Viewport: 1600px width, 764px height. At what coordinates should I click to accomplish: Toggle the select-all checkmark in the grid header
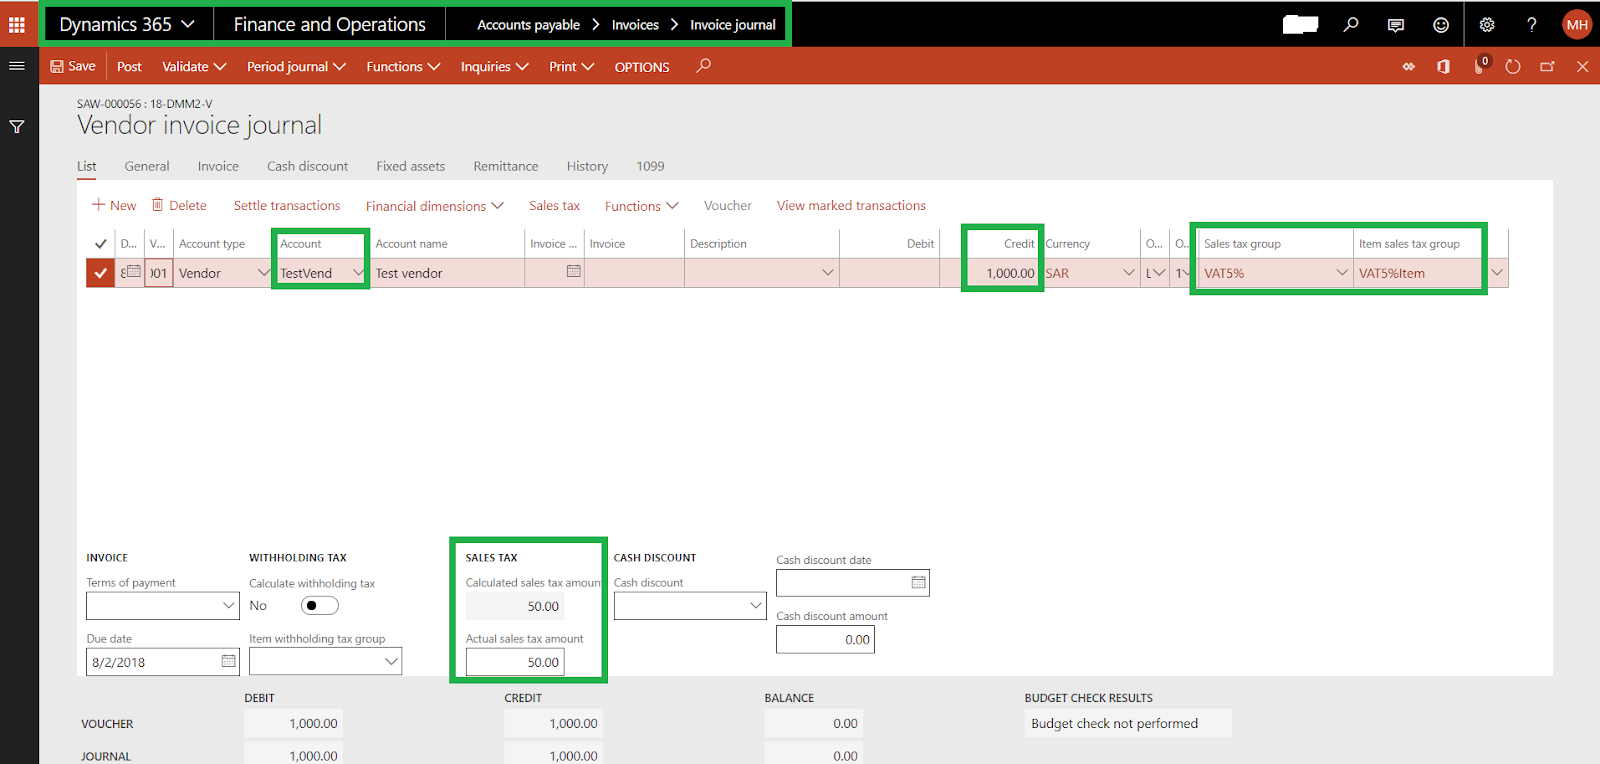[x=100, y=243]
